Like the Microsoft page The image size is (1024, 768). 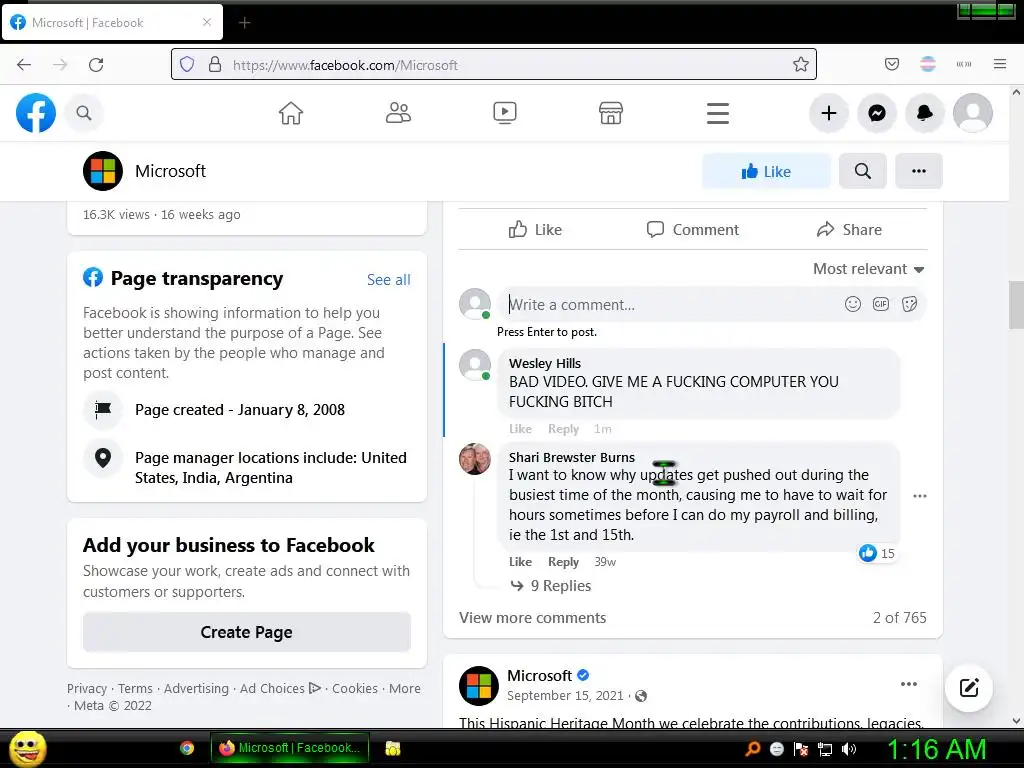pyautogui.click(x=766, y=171)
